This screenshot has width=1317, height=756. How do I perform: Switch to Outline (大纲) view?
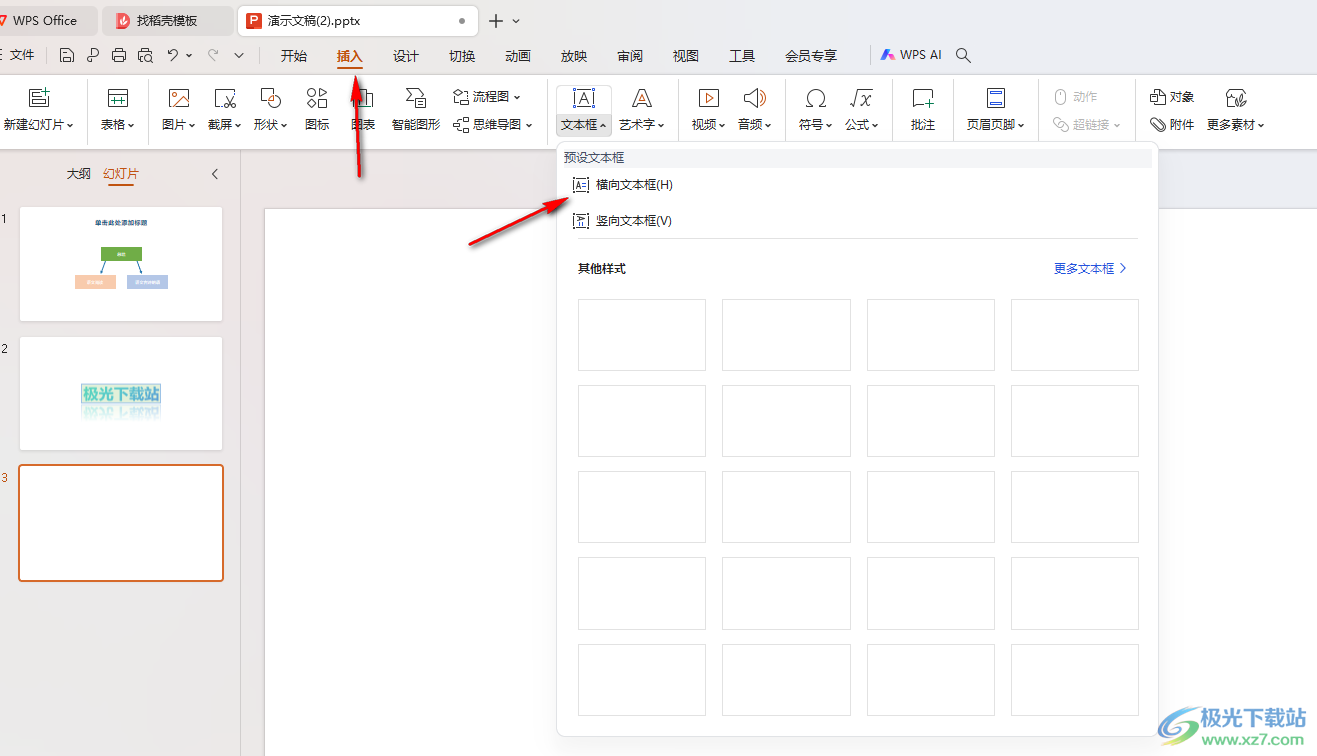78,174
